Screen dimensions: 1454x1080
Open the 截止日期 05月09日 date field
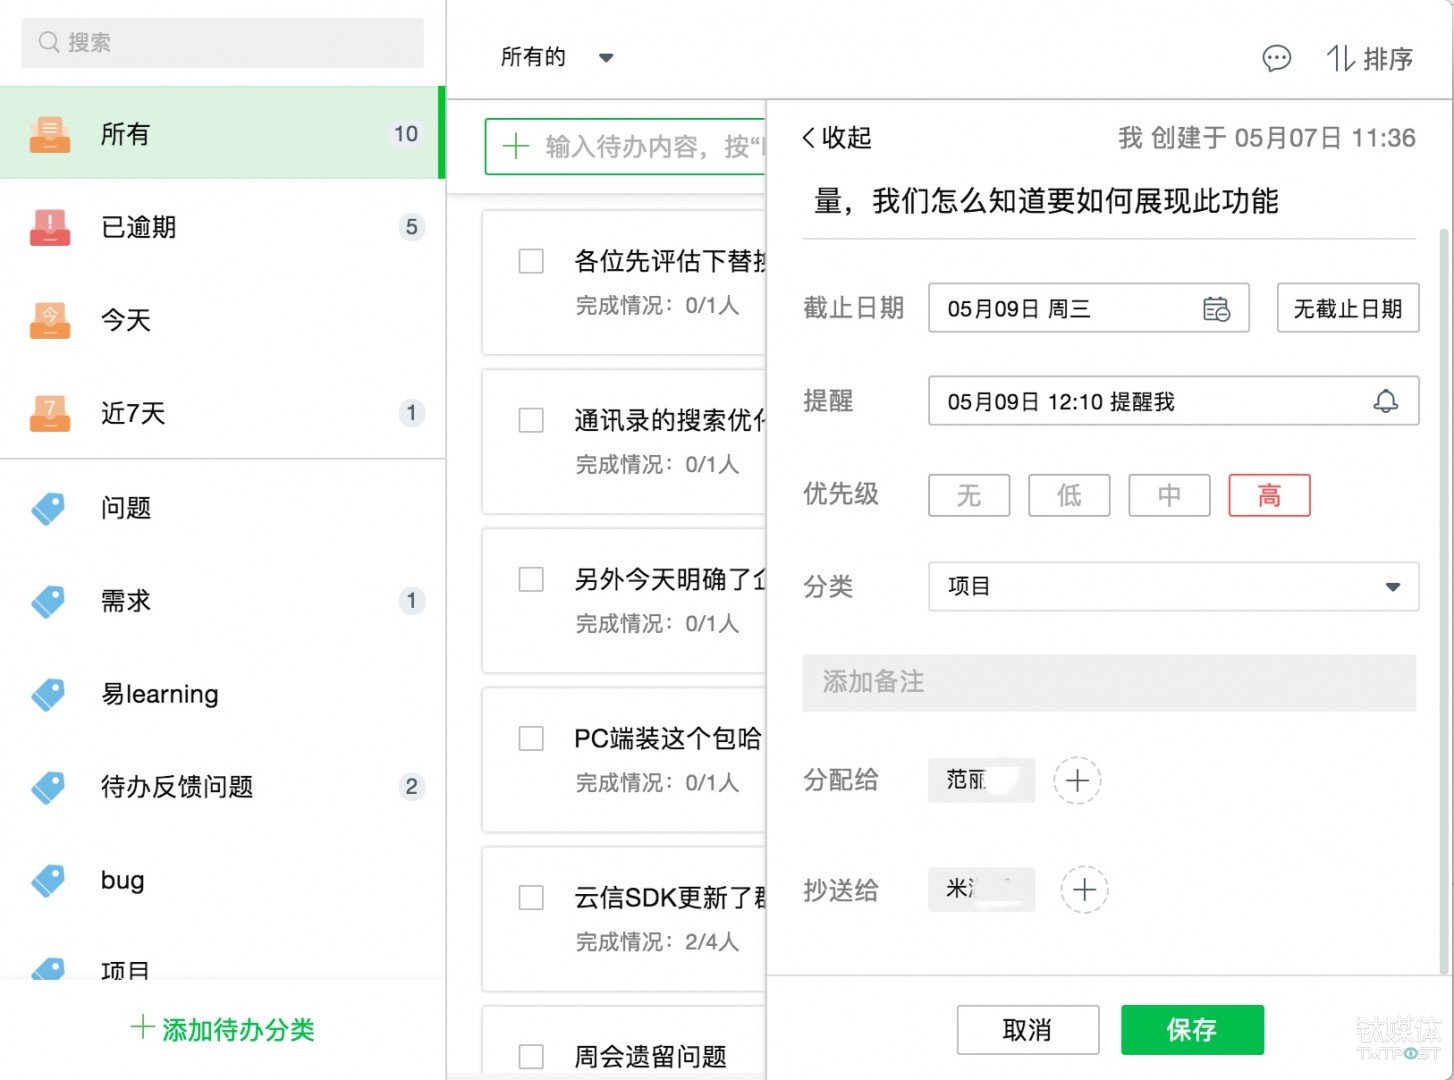pyautogui.click(x=1088, y=308)
